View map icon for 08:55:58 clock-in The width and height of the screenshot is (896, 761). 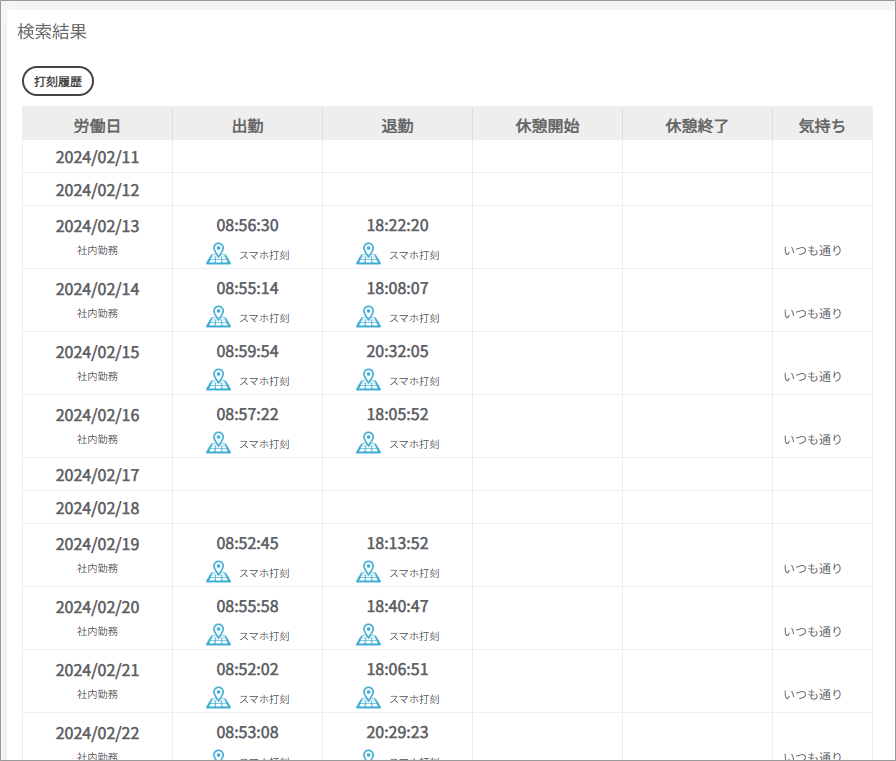218,635
